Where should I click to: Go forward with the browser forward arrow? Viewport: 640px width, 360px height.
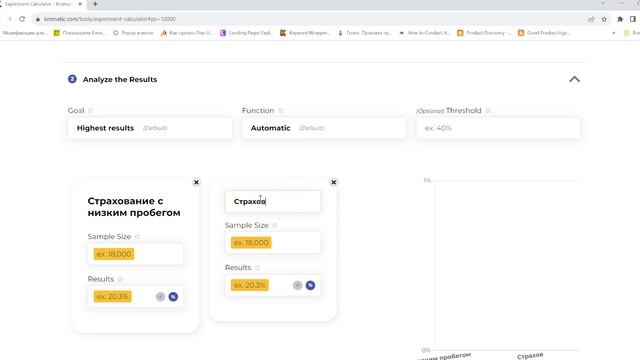pos(9,19)
